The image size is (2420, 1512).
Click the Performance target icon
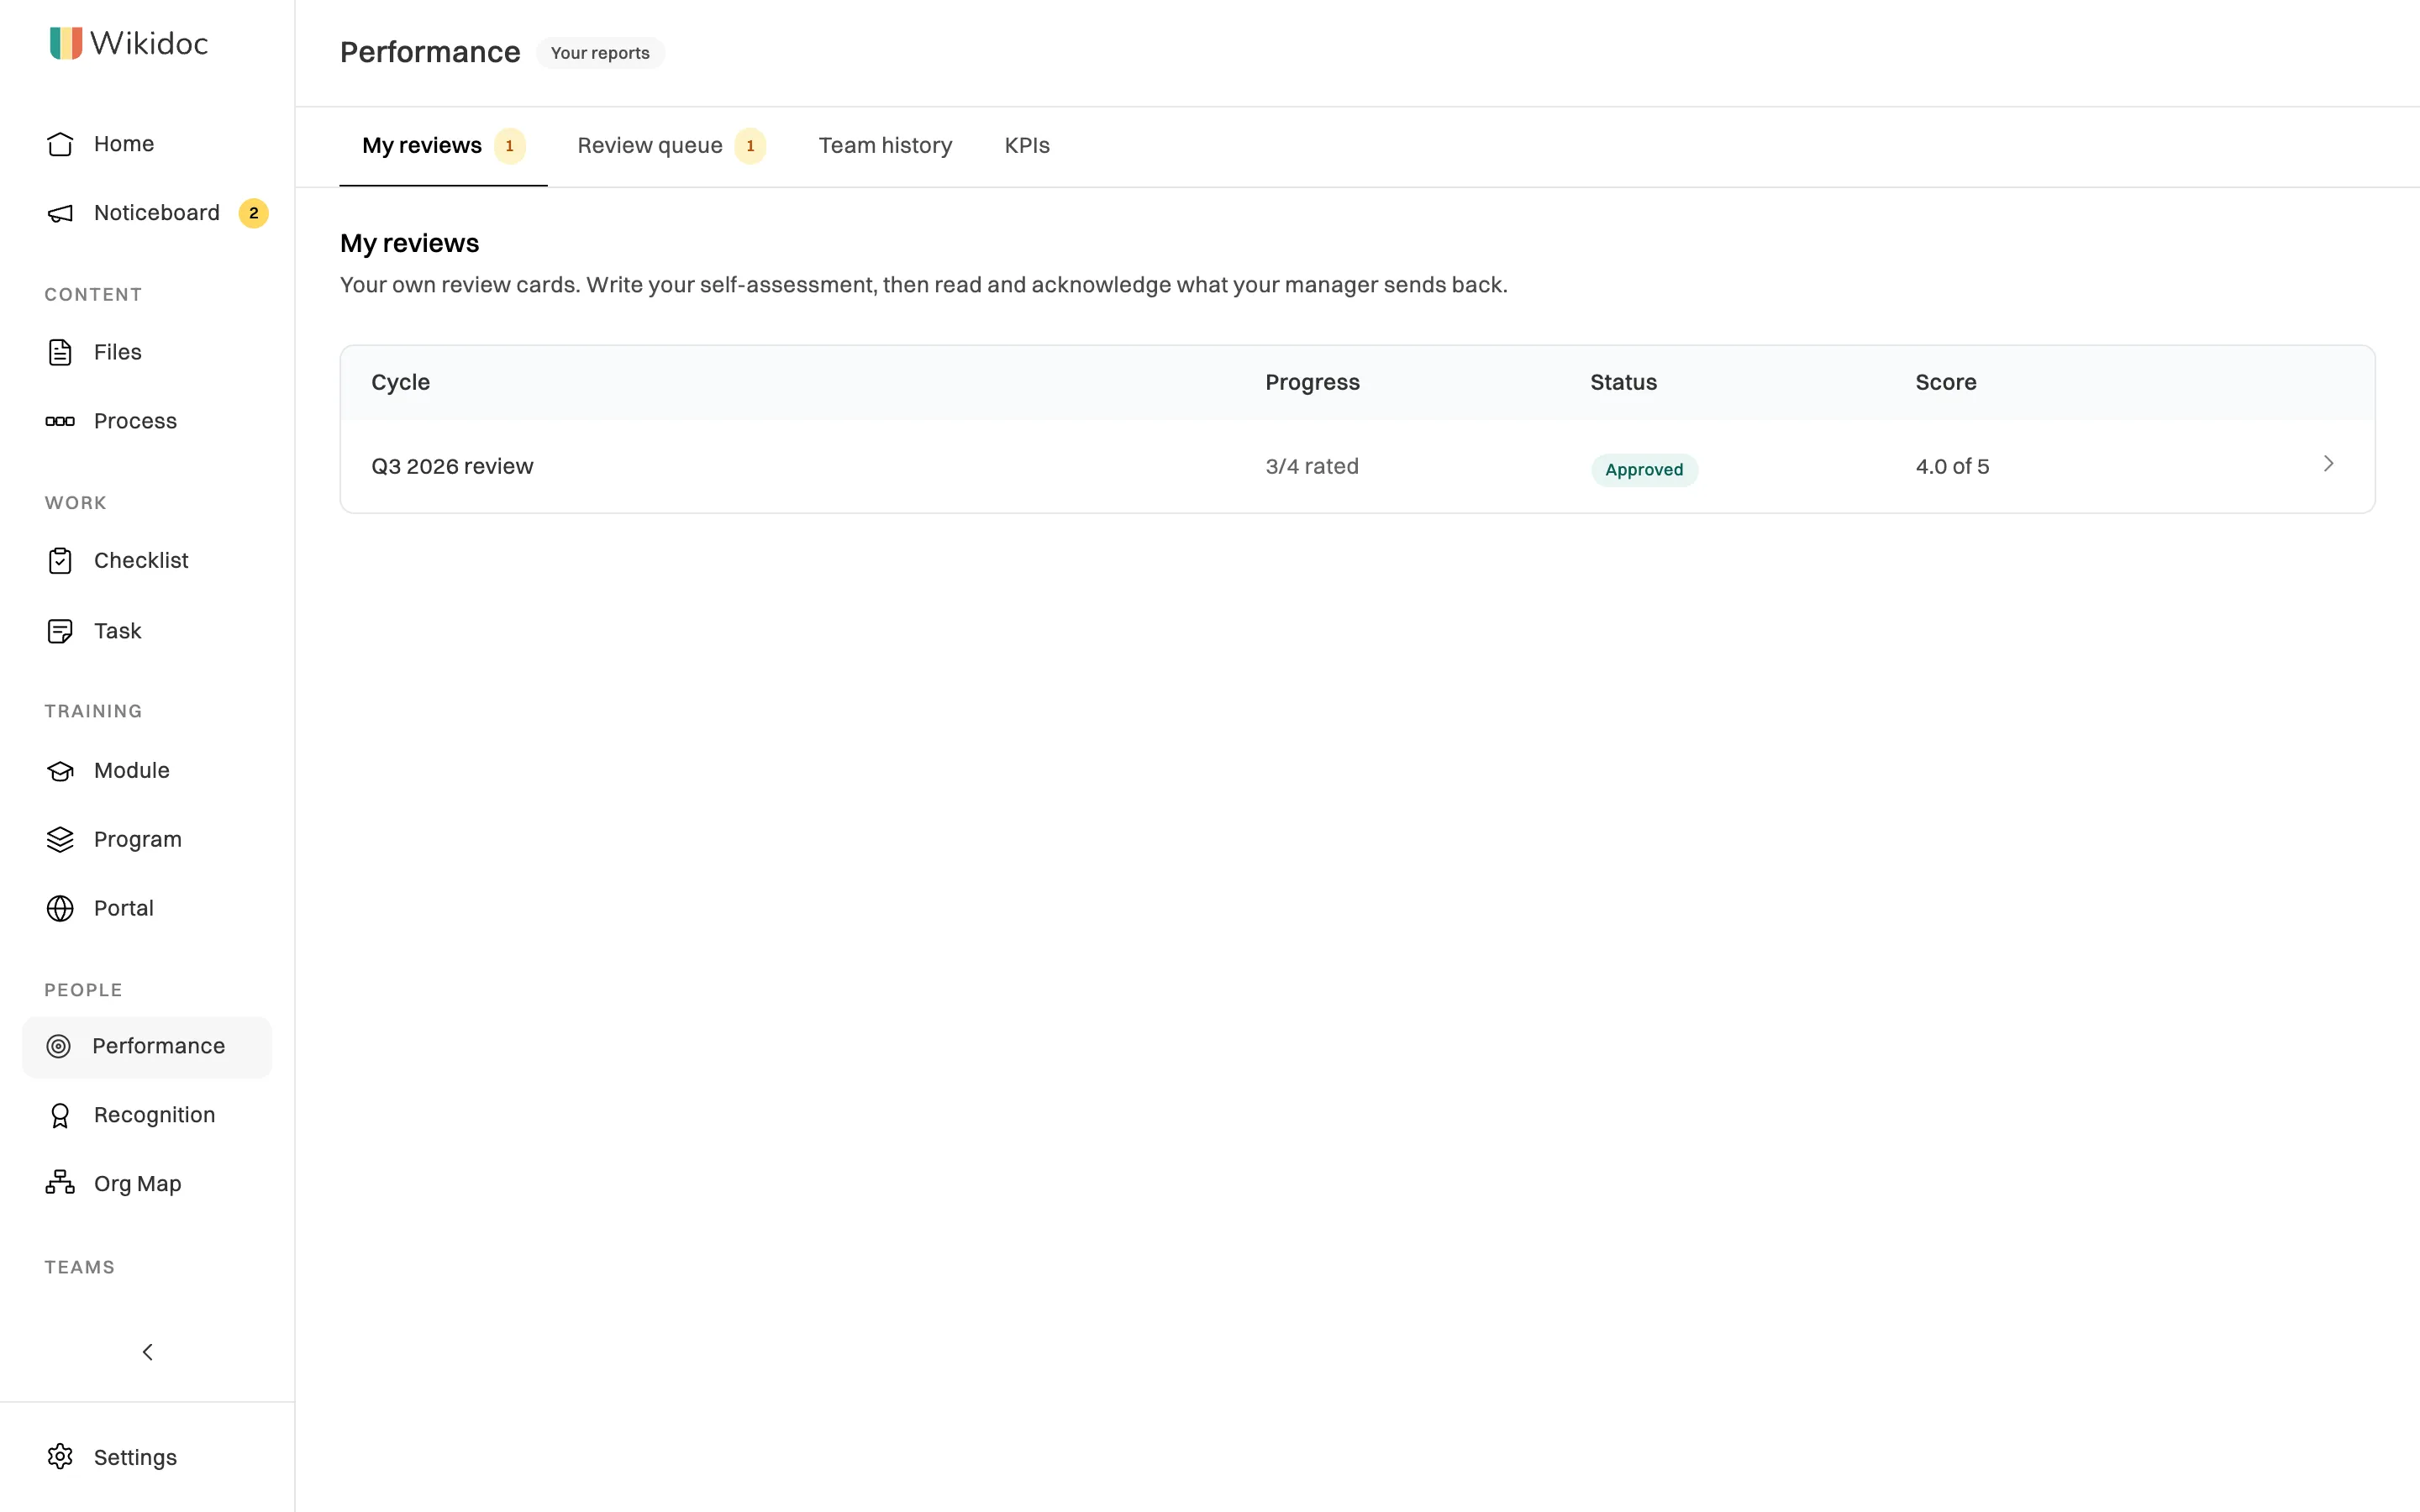coord(59,1046)
